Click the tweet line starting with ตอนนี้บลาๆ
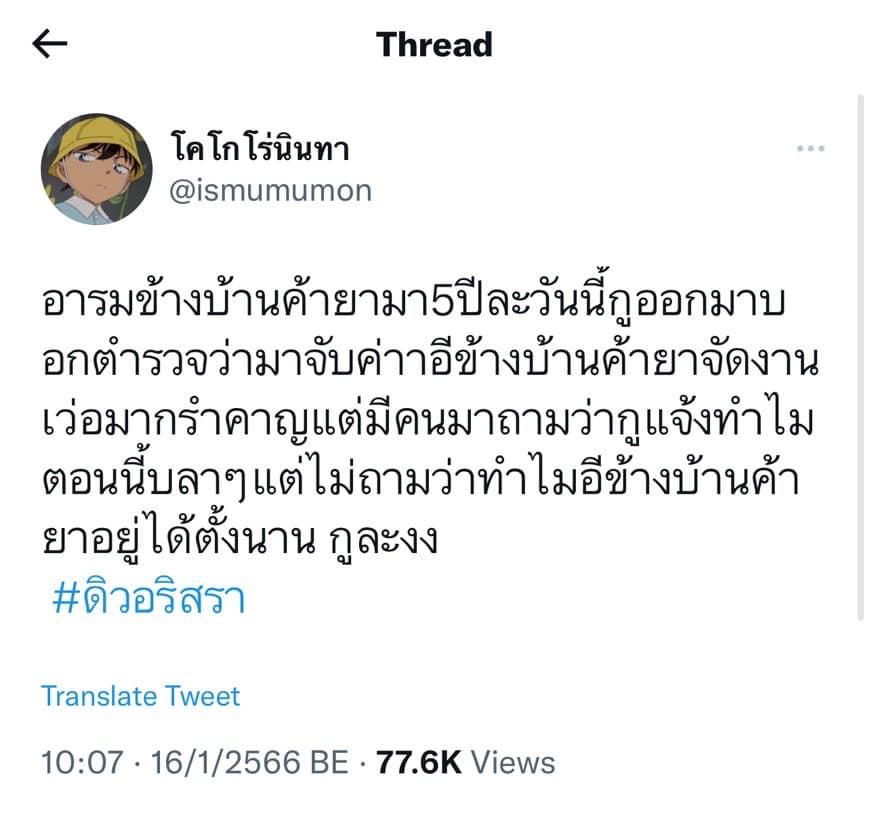 pos(421,478)
